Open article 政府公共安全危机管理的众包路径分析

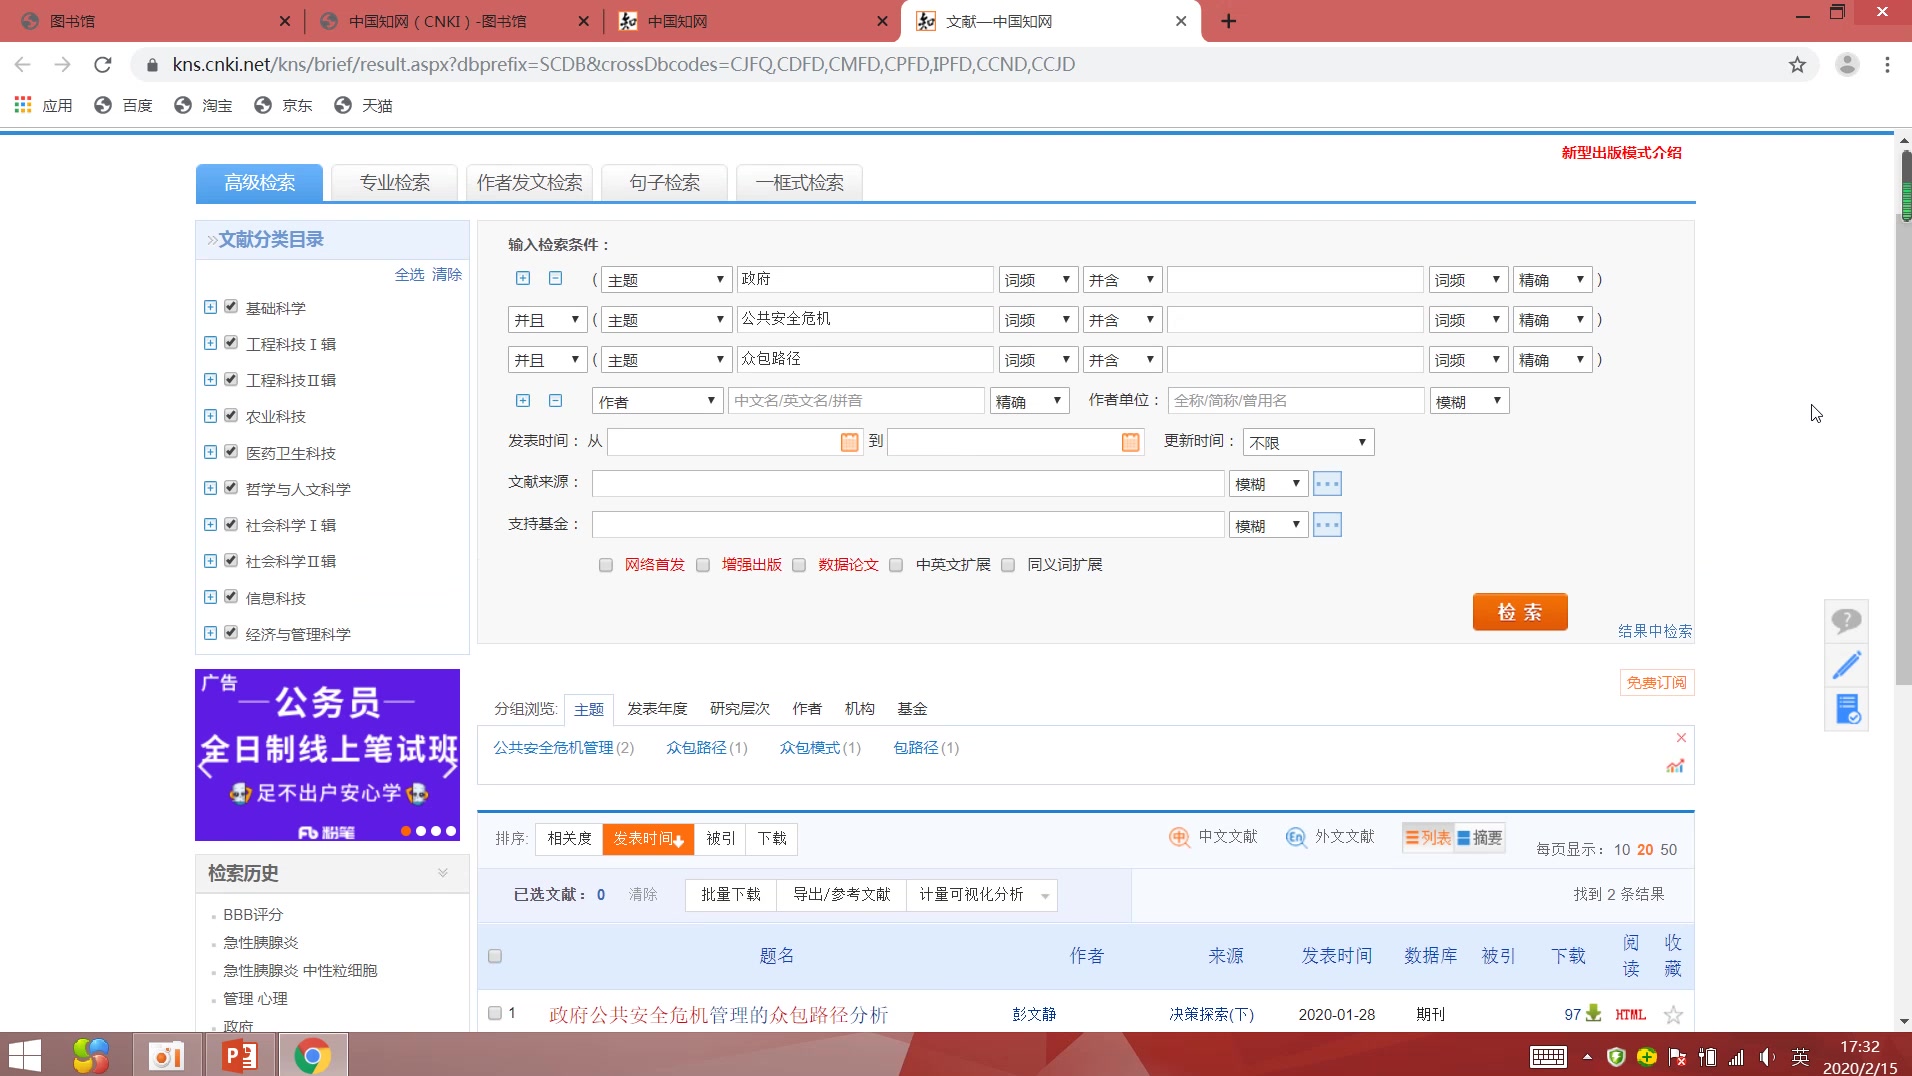coord(718,1014)
